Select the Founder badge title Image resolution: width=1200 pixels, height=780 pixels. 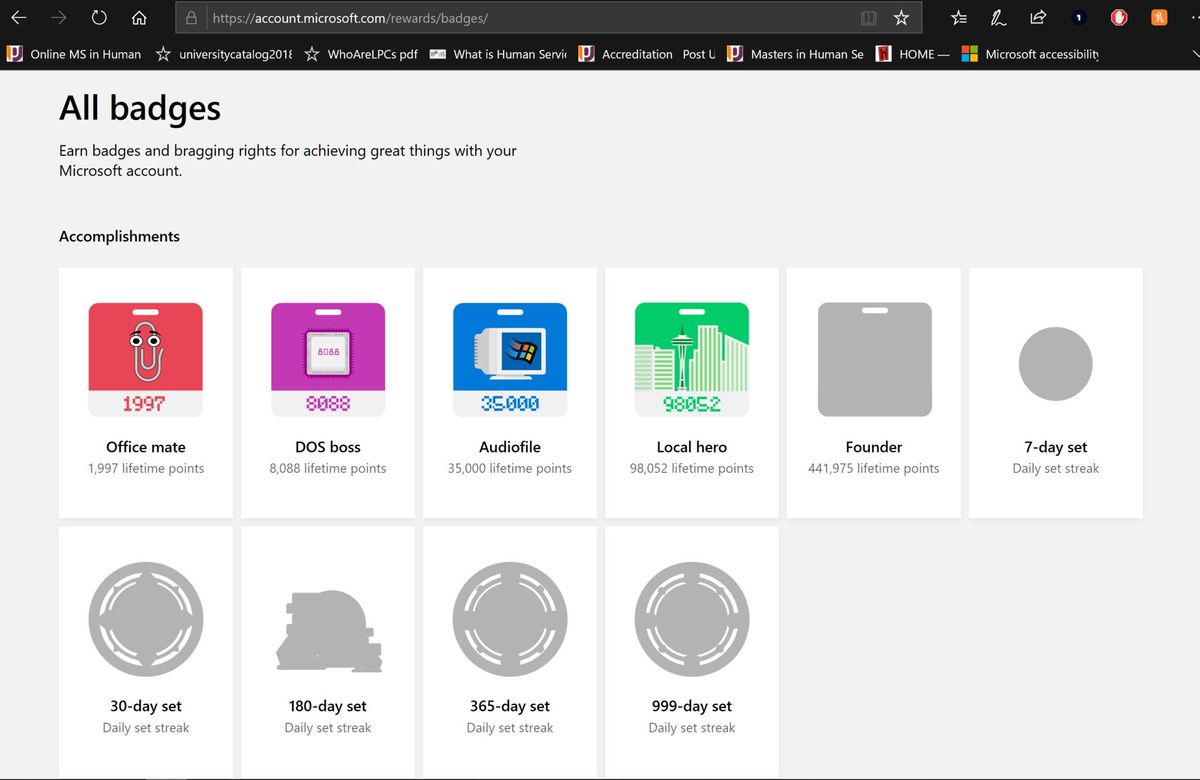(874, 447)
